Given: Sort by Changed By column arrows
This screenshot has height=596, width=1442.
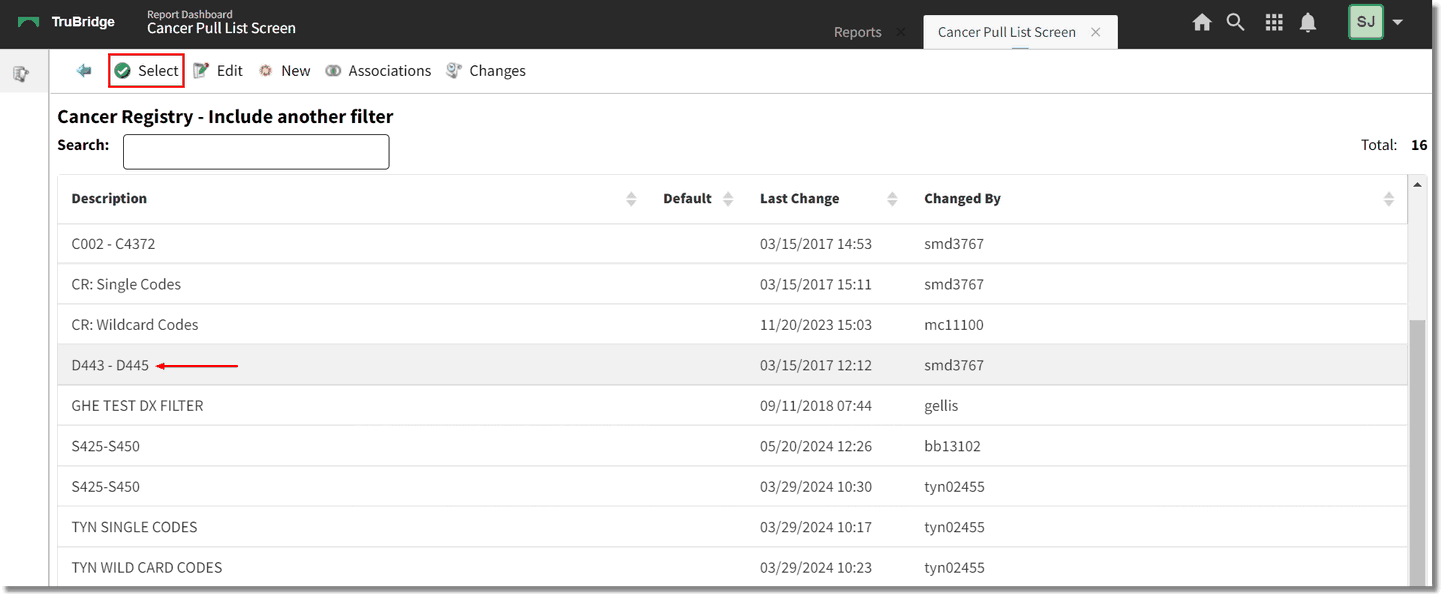Looking at the screenshot, I should pyautogui.click(x=1389, y=199).
